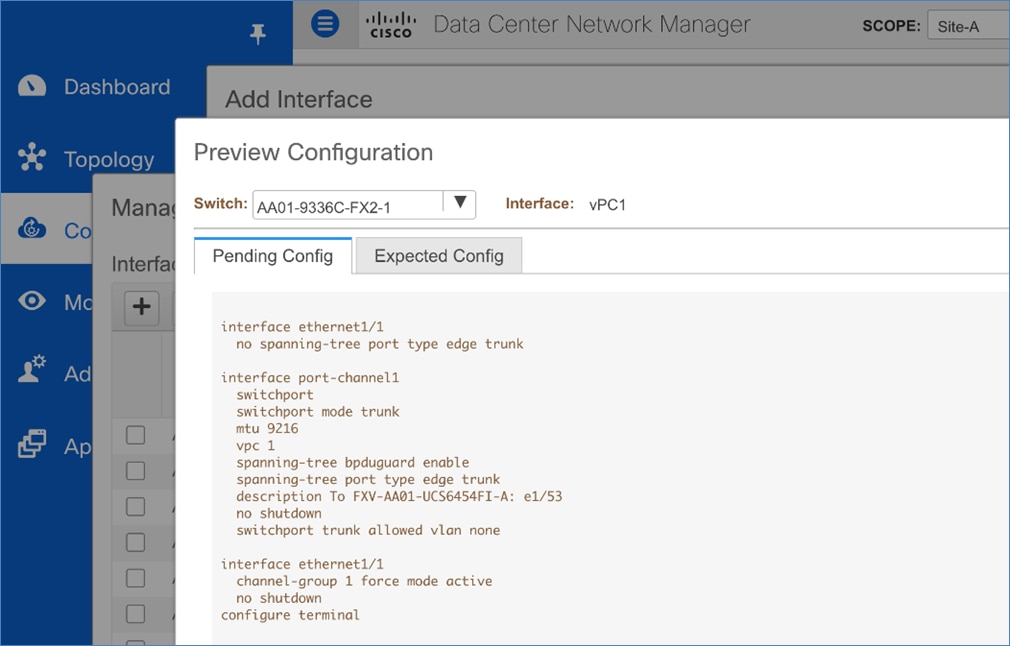Click 'channel-group 1 force mode active' line
The image size is (1010, 646).
pyautogui.click(x=364, y=581)
